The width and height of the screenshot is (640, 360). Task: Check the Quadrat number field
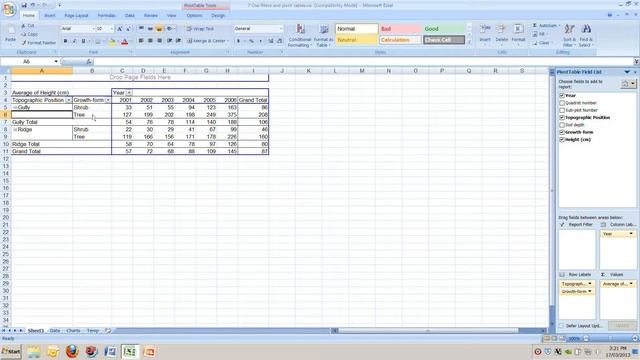tap(562, 103)
